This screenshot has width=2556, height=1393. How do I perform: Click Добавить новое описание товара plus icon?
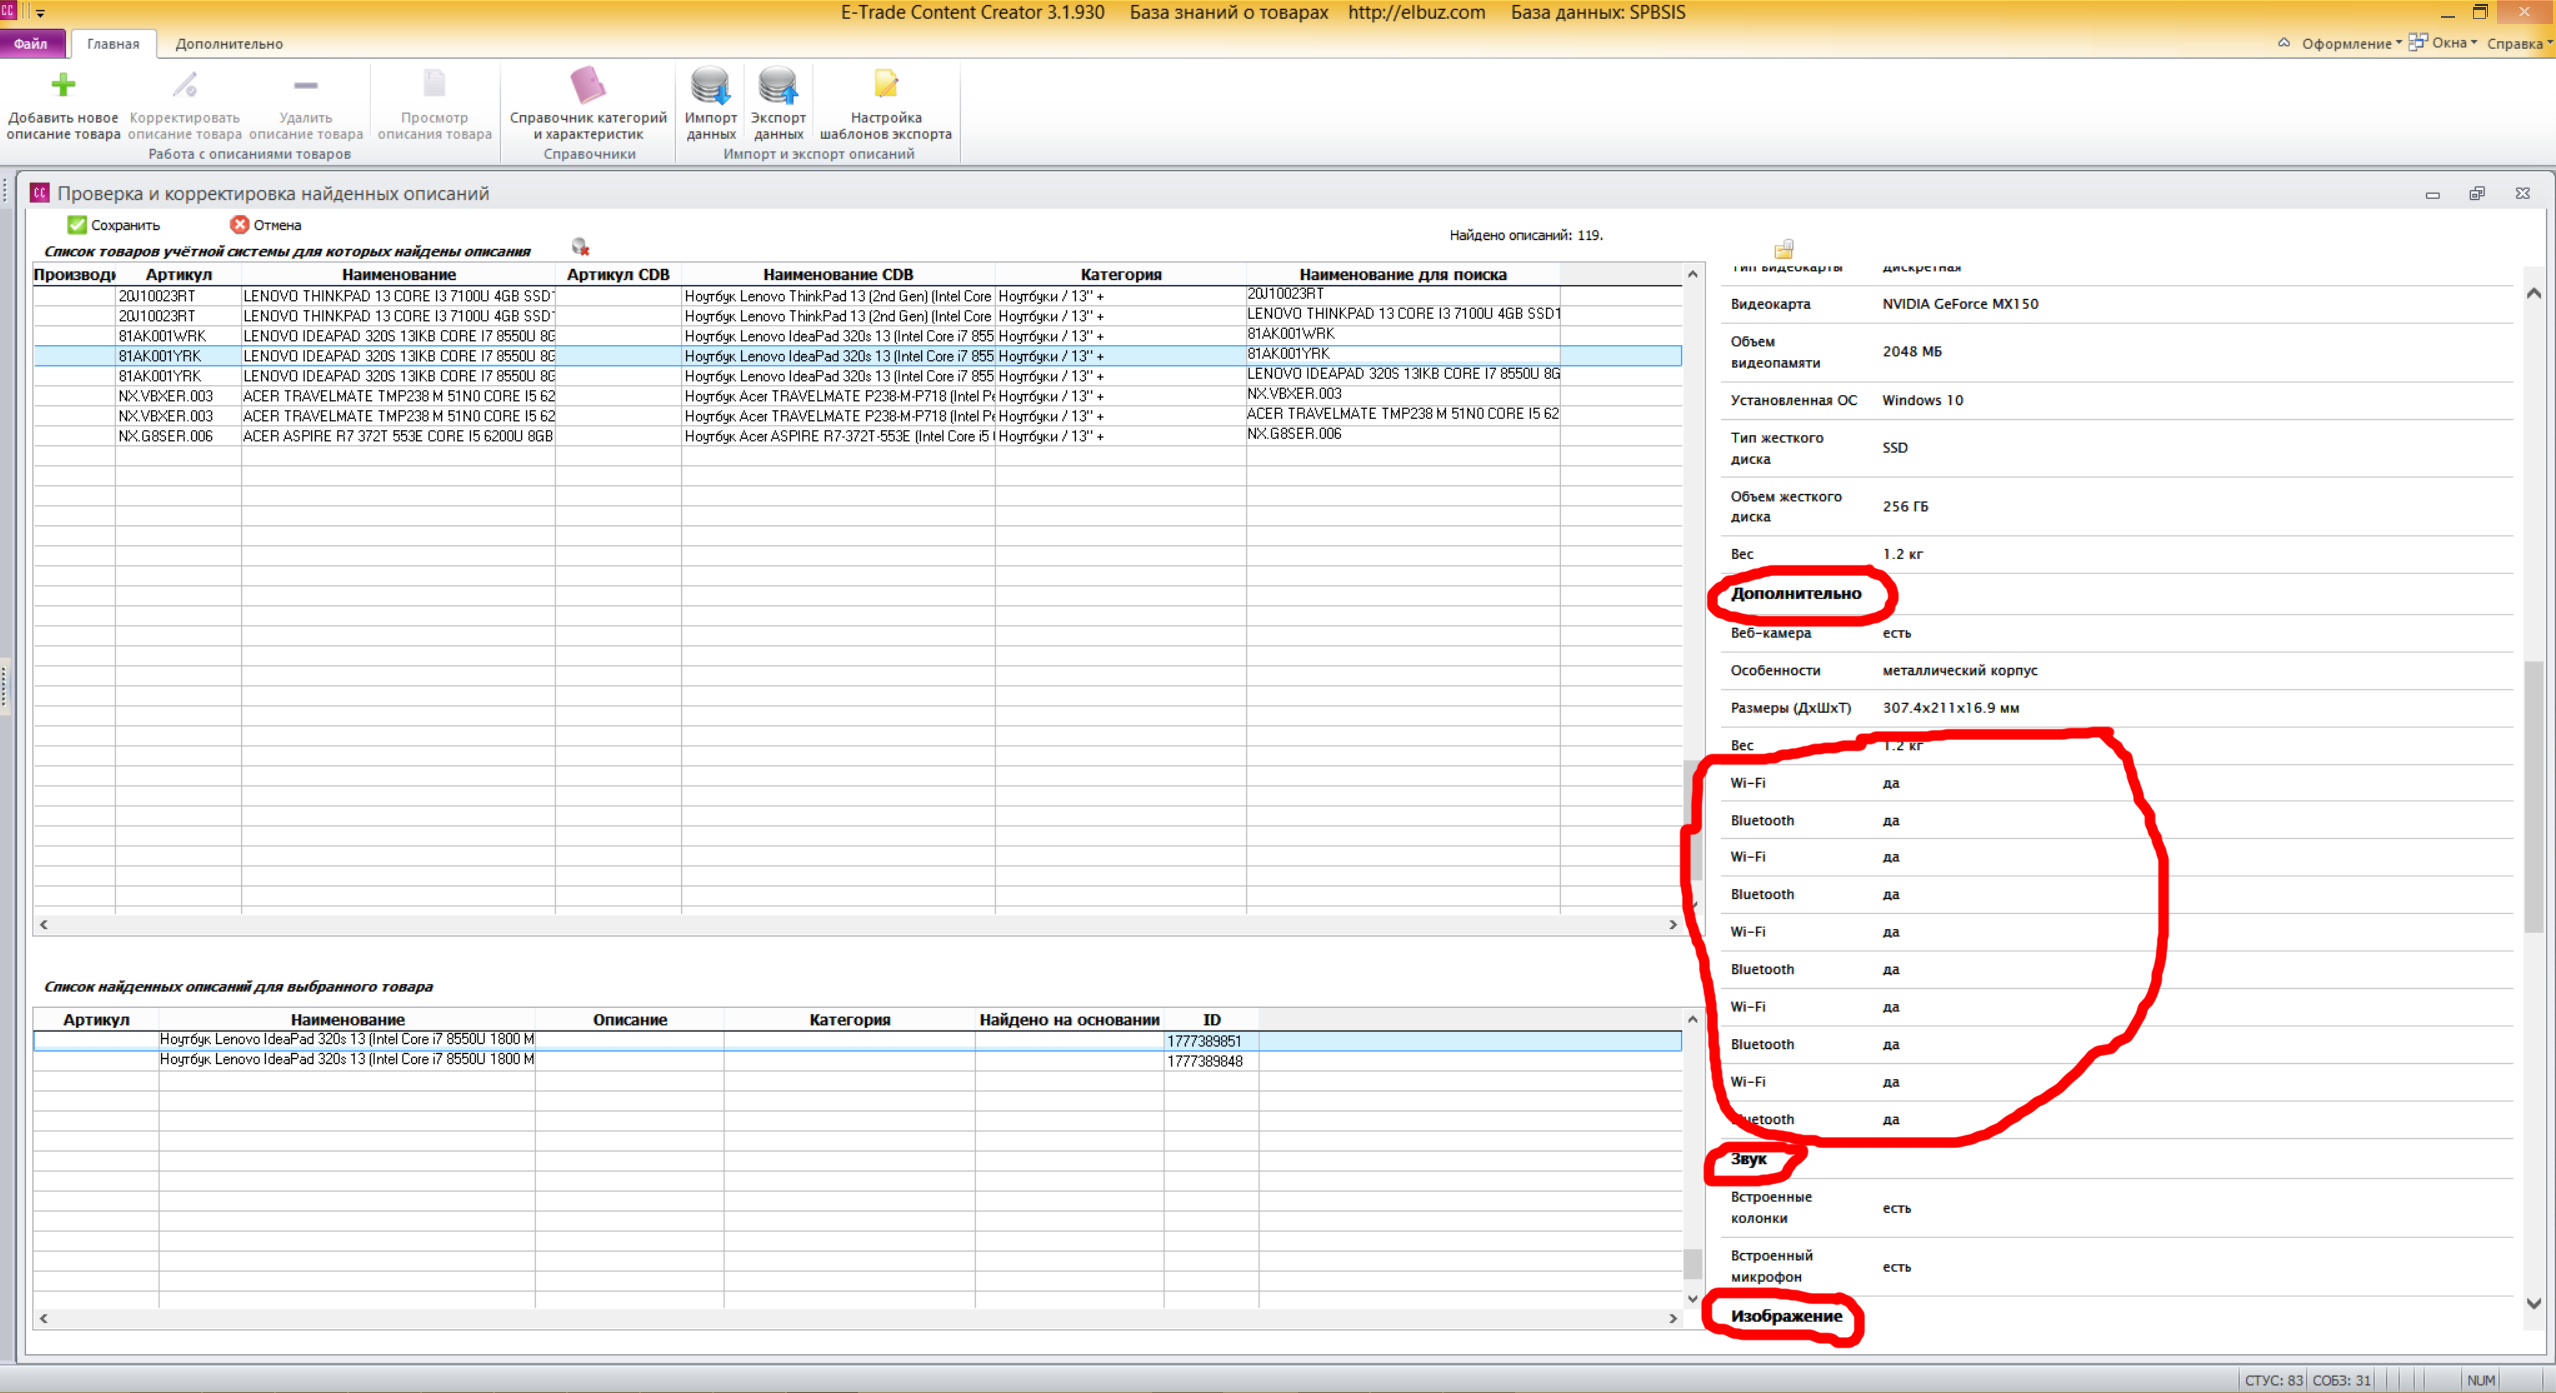pyautogui.click(x=63, y=85)
